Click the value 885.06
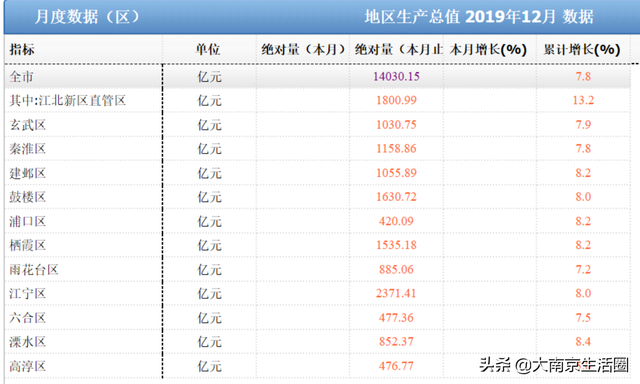 point(396,269)
